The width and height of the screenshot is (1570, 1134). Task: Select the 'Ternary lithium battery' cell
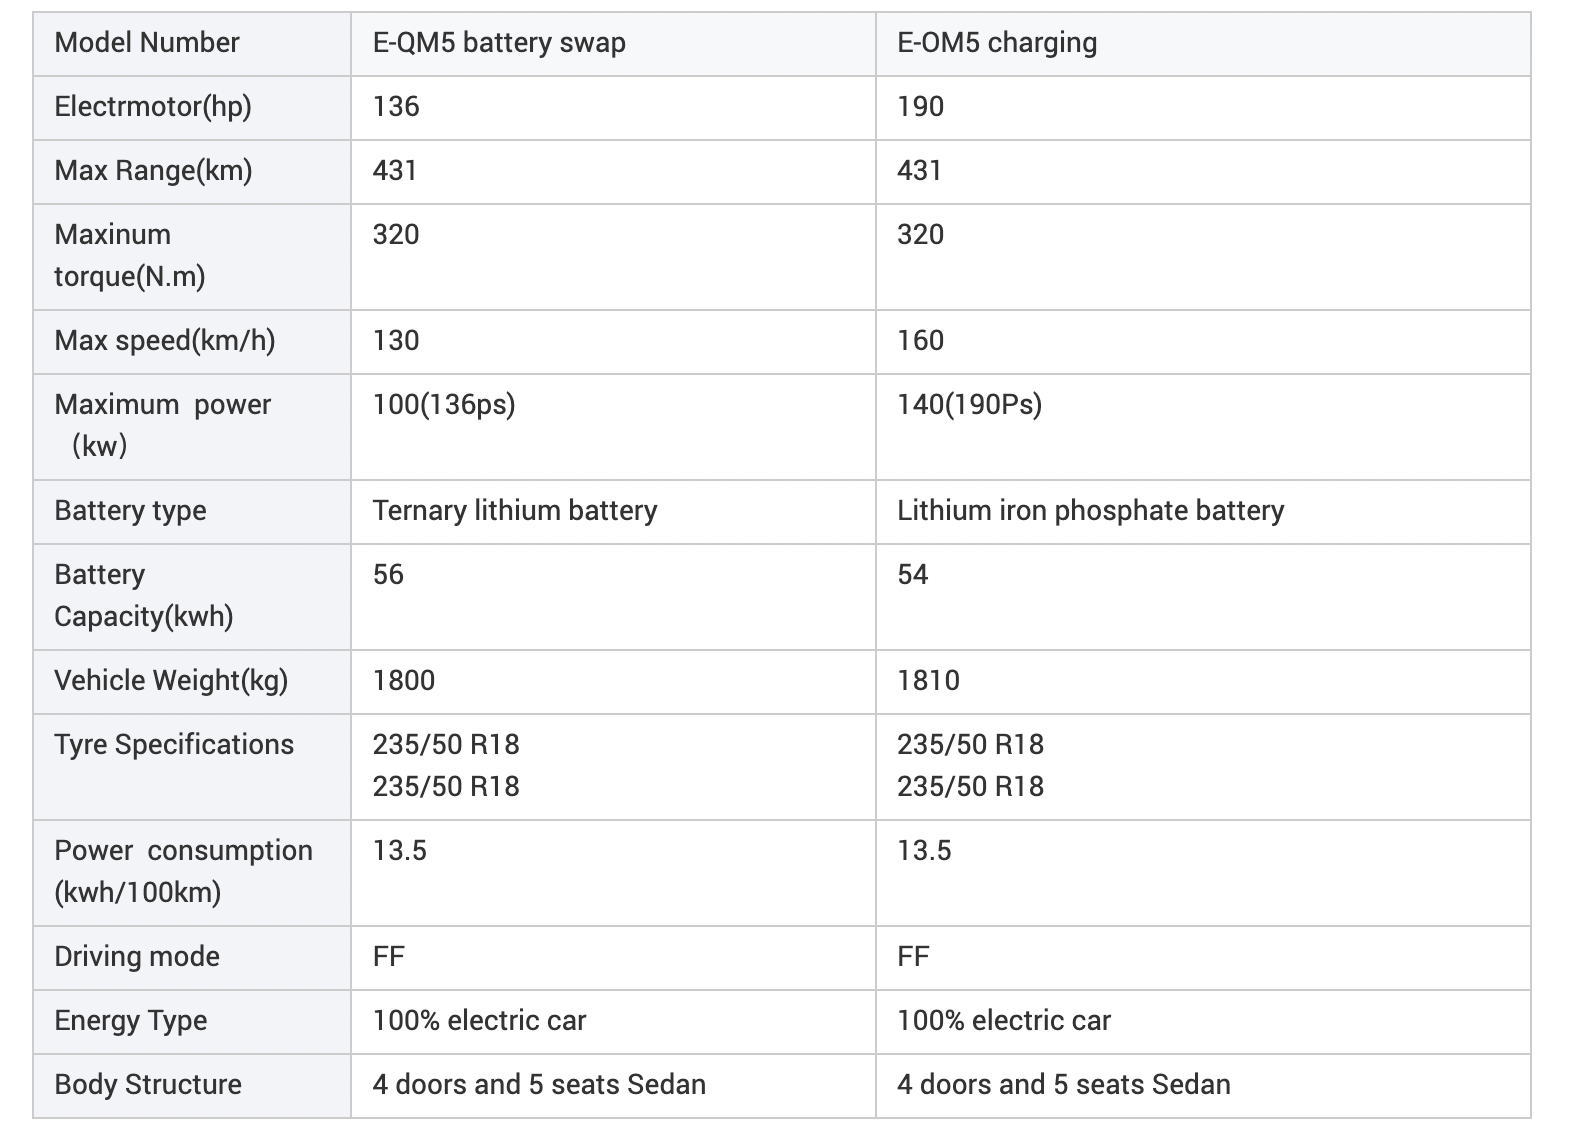pyautogui.click(x=515, y=511)
